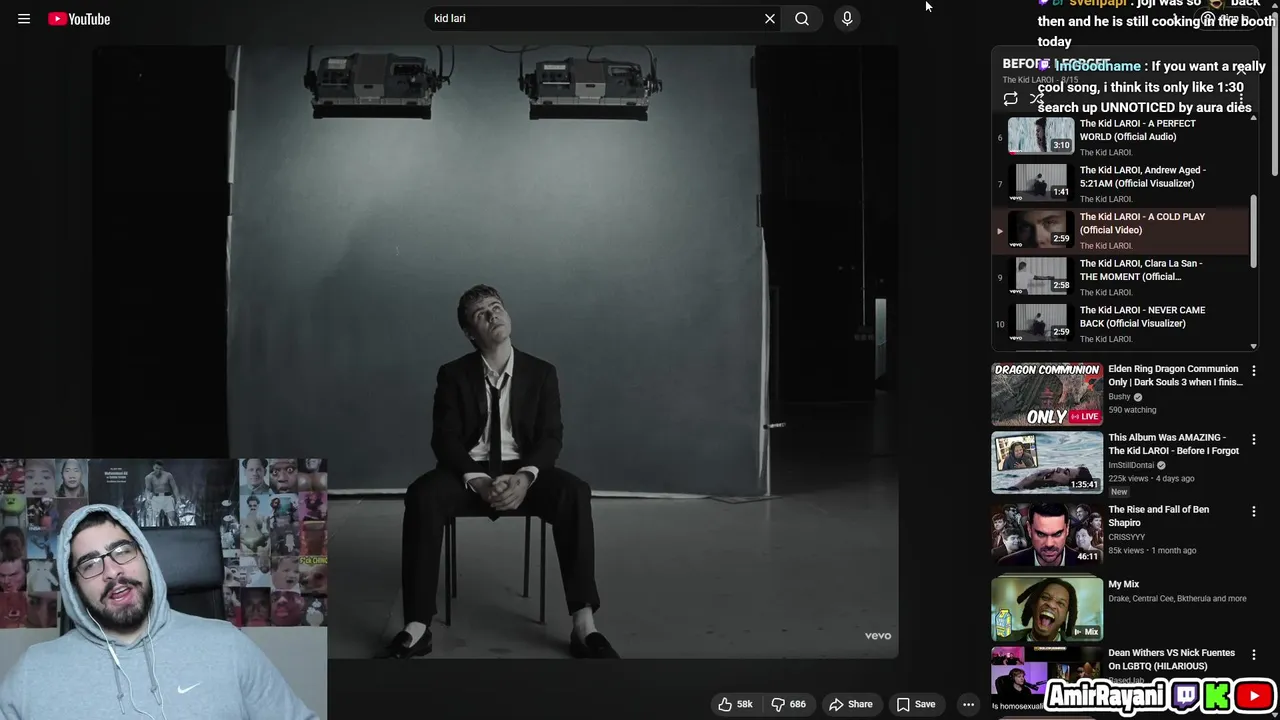
Task: Click the 686 dislike count
Action: [797, 704]
